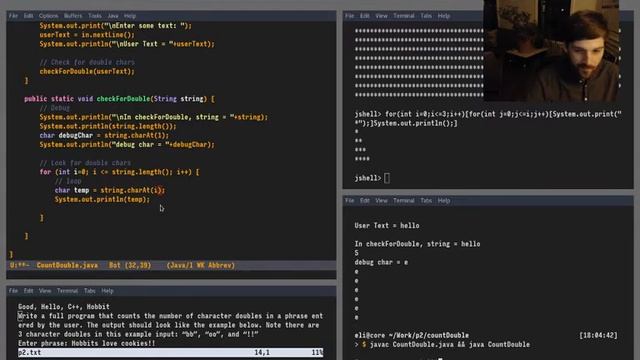This screenshot has width=640, height=360.
Task: Open Edit menu in p2.txt terminal window
Action: [x=28, y=291]
